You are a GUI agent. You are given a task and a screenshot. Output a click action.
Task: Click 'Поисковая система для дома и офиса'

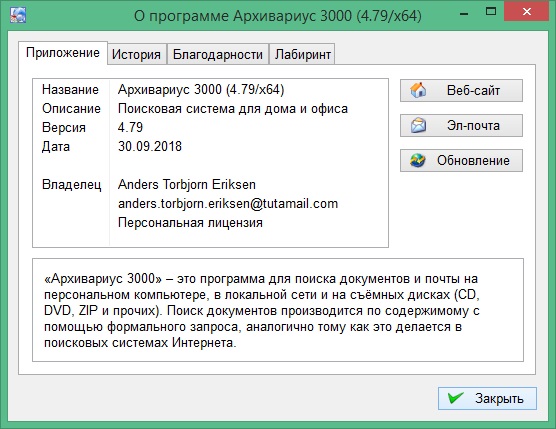[x=233, y=108]
